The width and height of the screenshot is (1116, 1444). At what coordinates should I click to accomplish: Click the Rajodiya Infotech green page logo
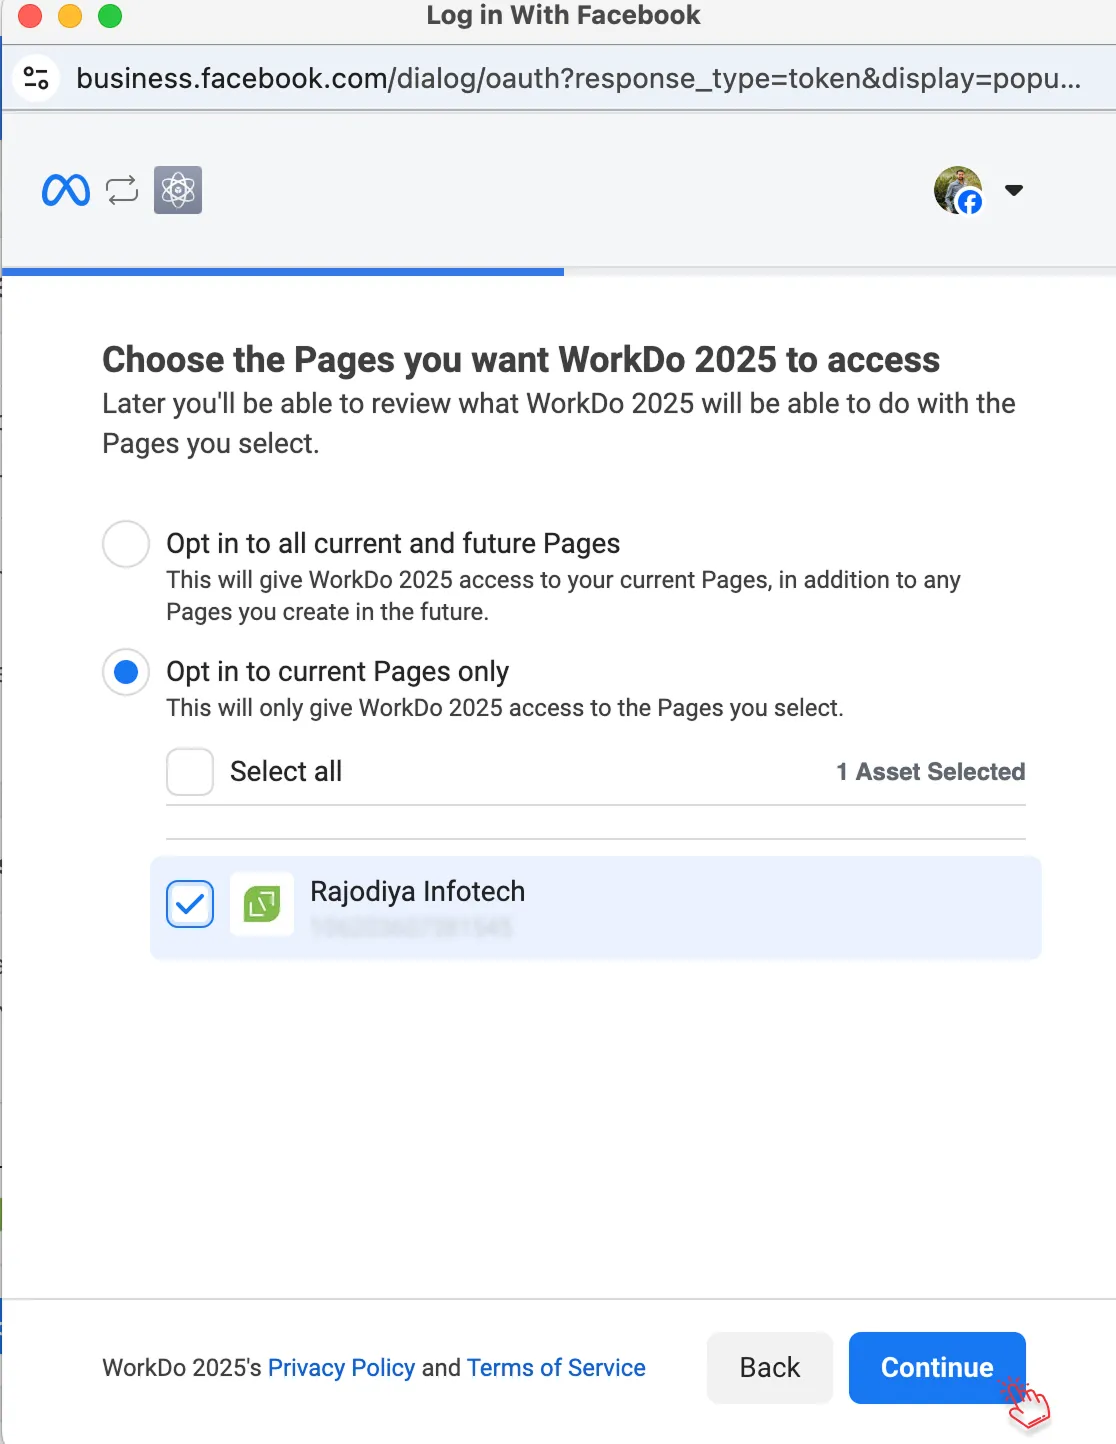(262, 904)
